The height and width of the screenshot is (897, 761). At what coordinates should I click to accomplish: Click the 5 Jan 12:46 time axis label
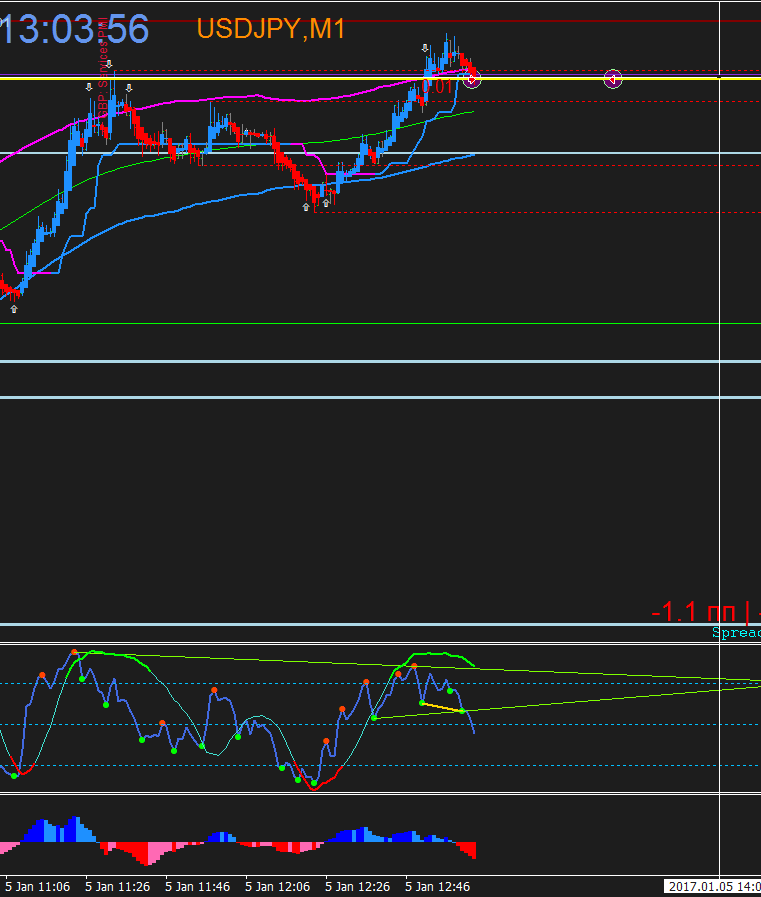[438, 887]
